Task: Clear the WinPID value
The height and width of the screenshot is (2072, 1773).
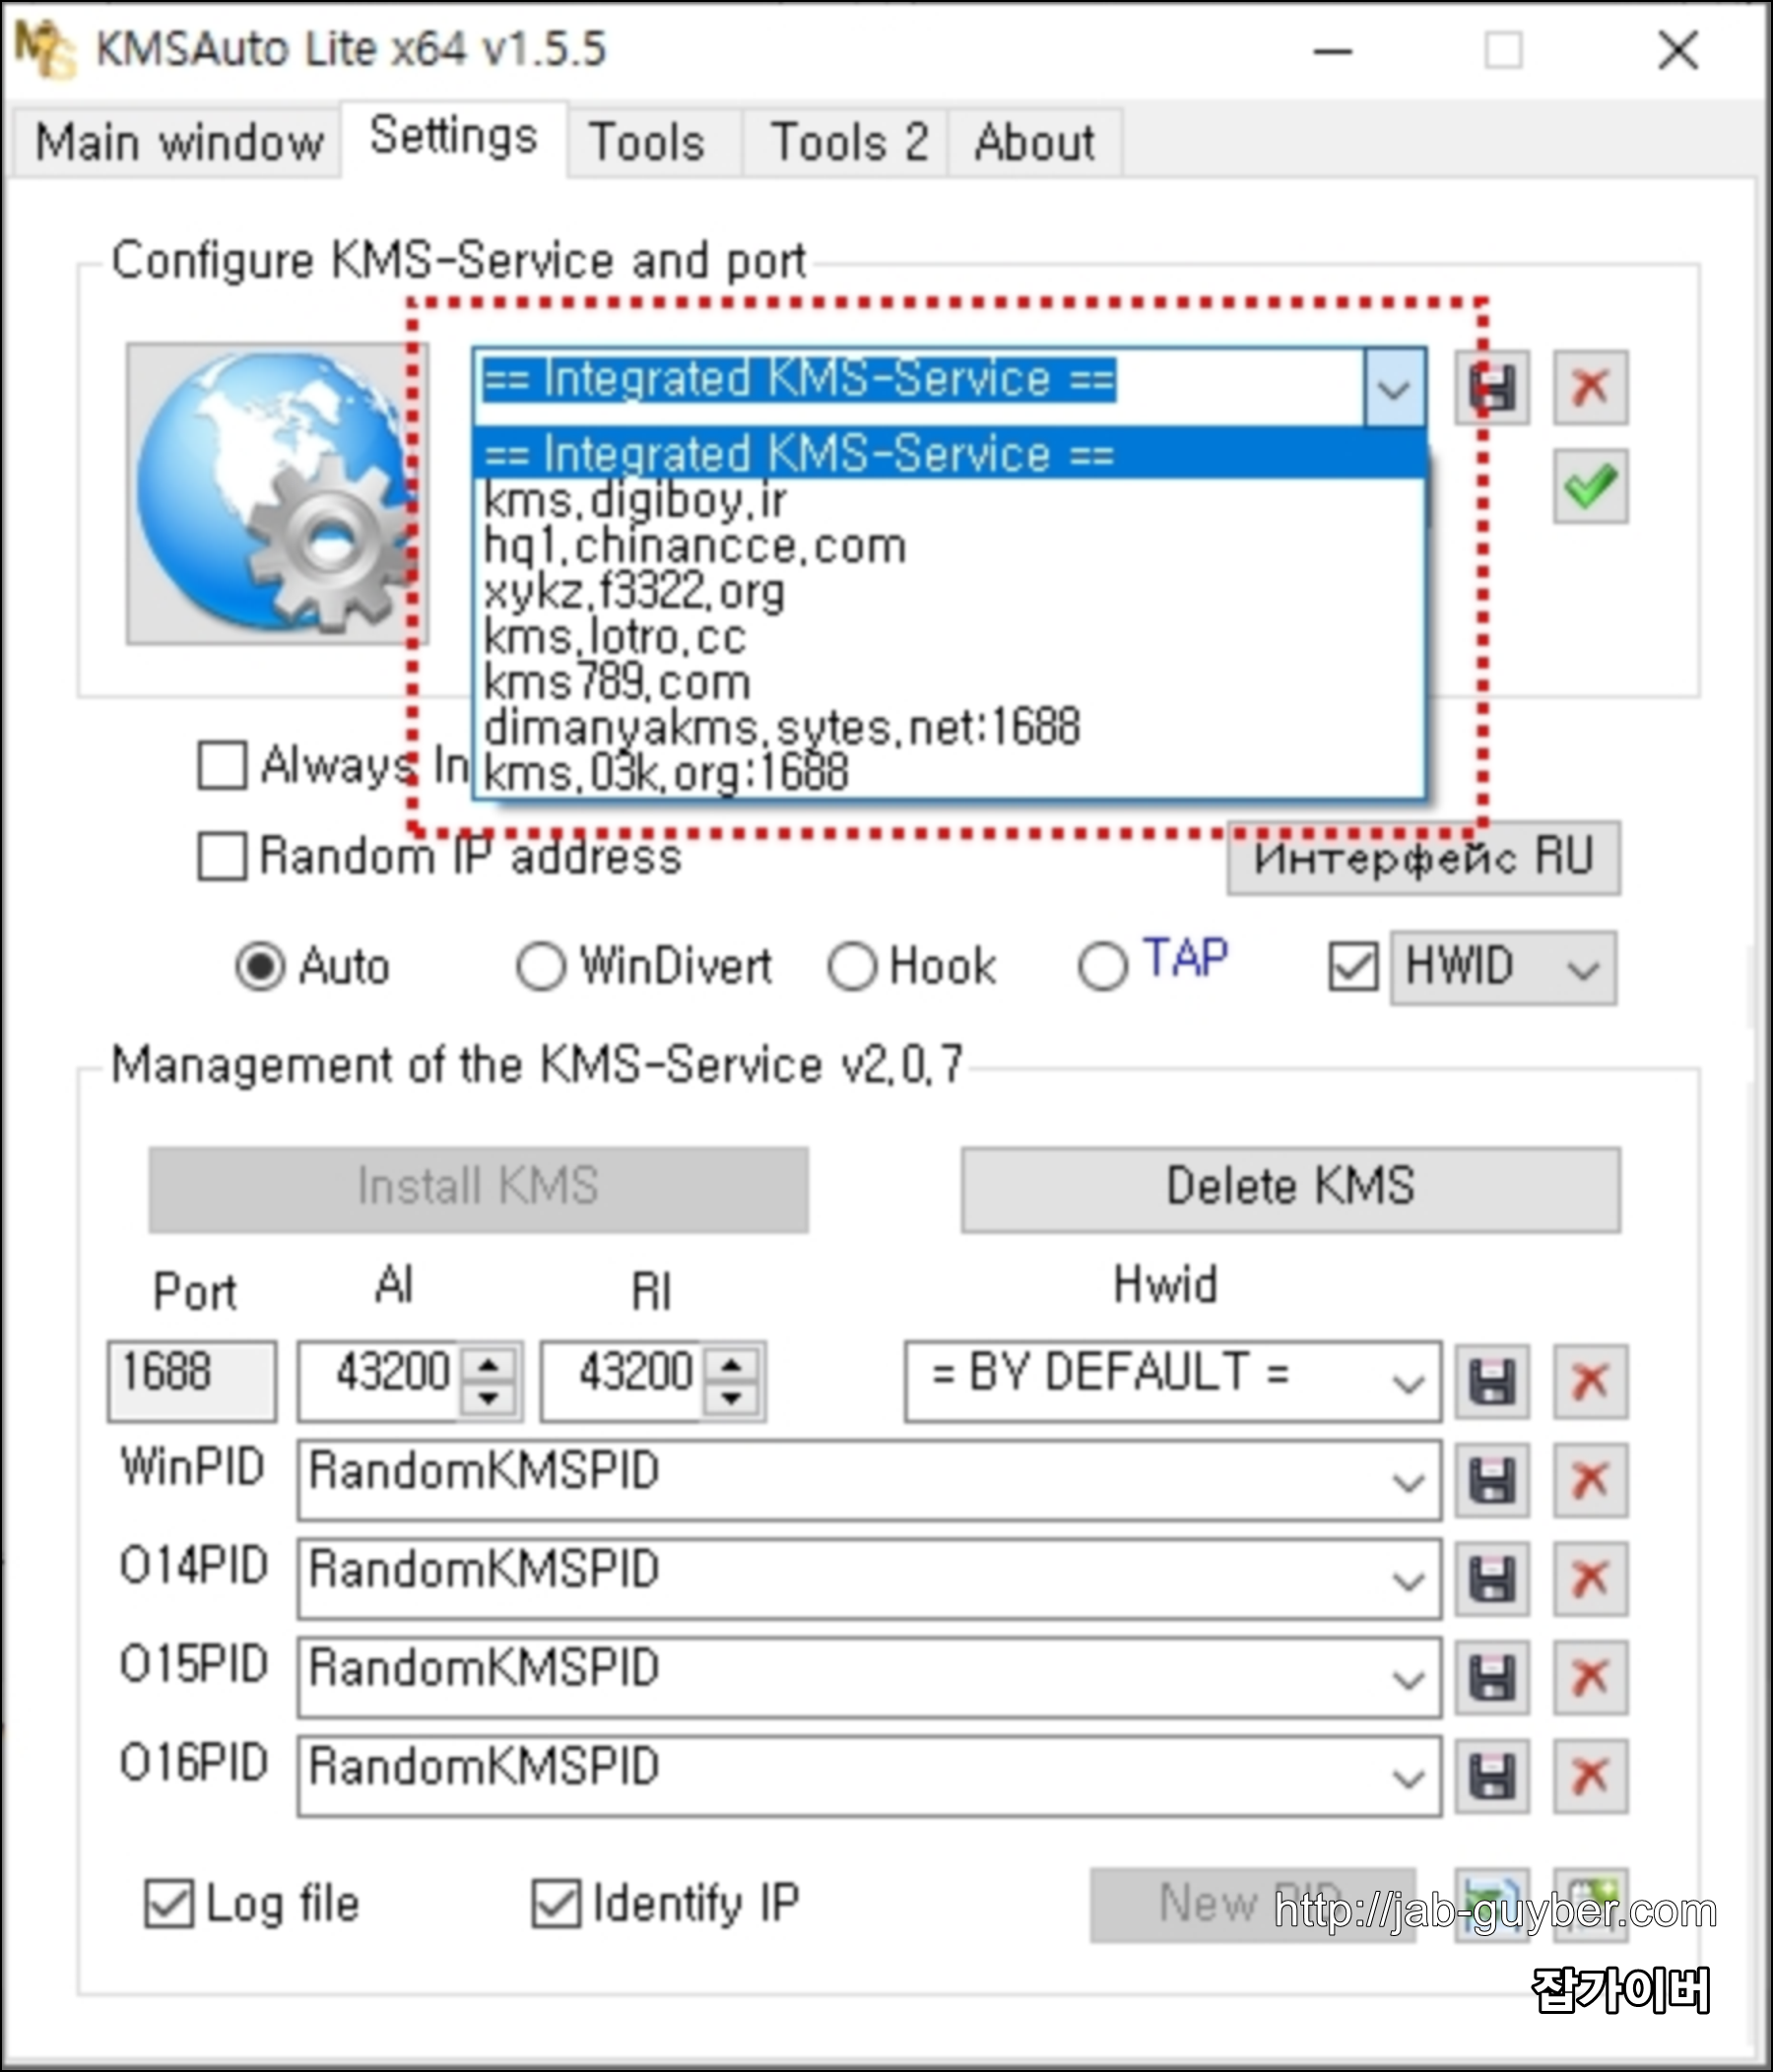Action: click(x=1590, y=1480)
